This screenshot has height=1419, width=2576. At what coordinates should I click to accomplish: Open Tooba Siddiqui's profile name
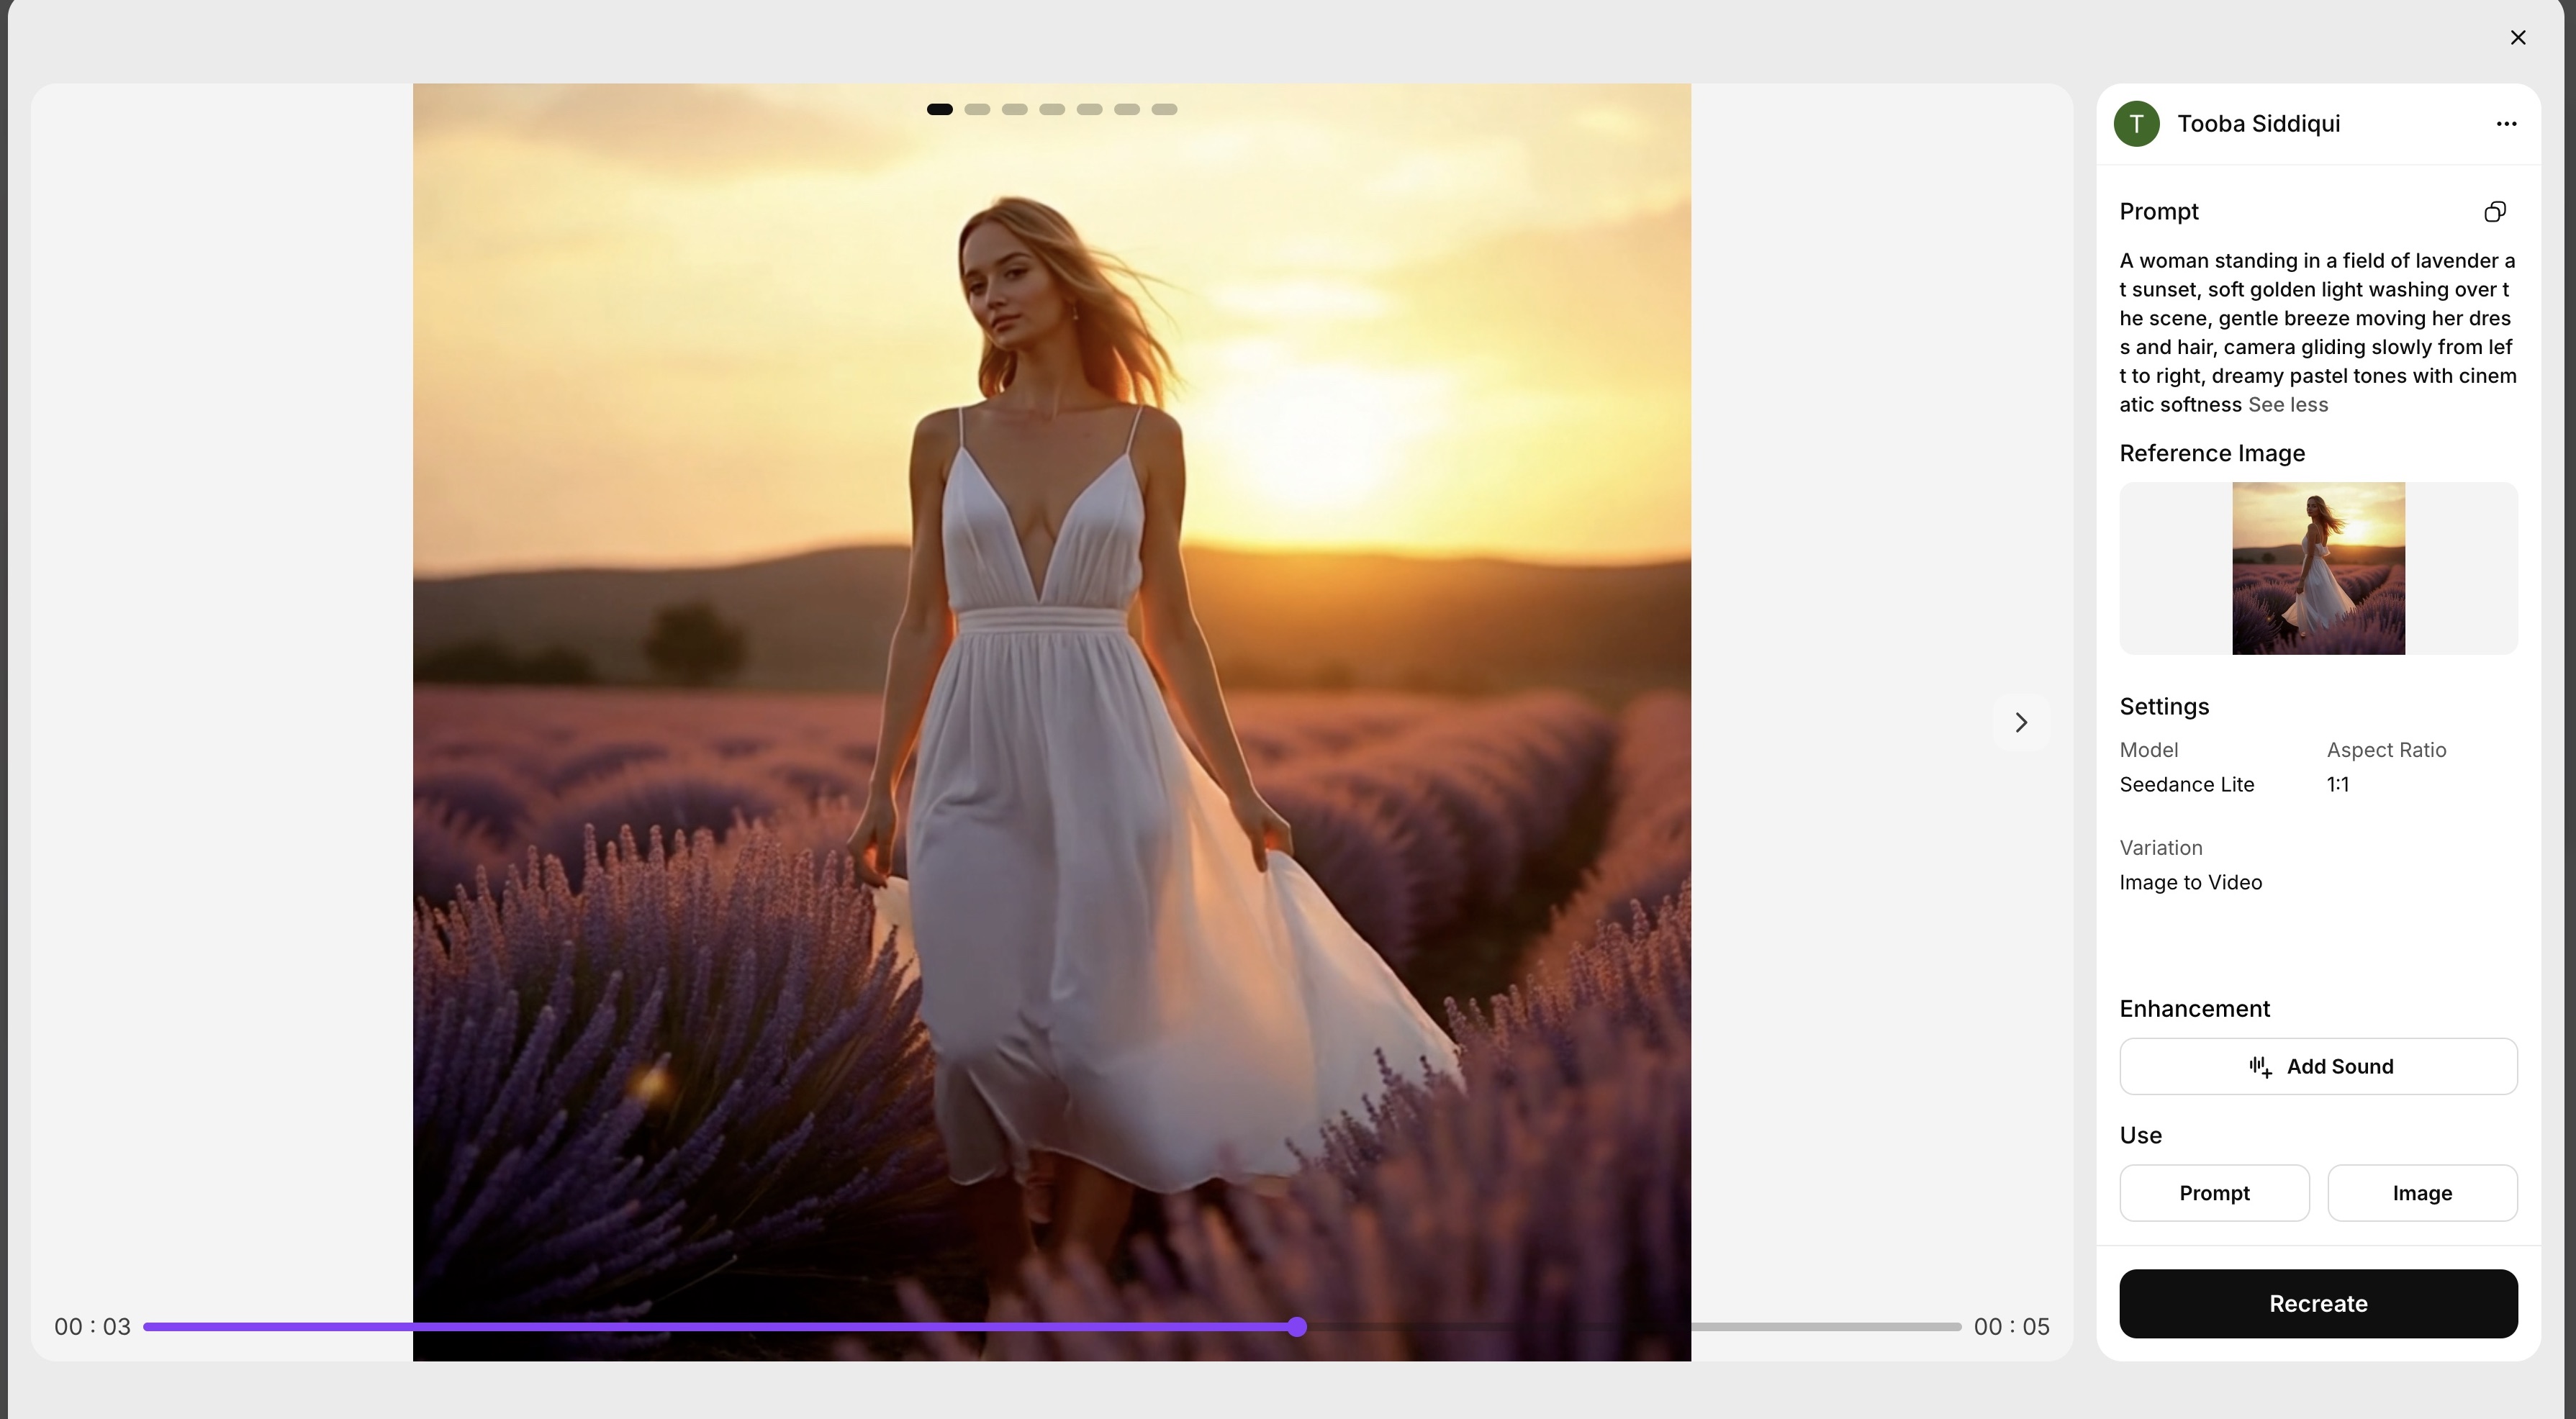point(2258,124)
